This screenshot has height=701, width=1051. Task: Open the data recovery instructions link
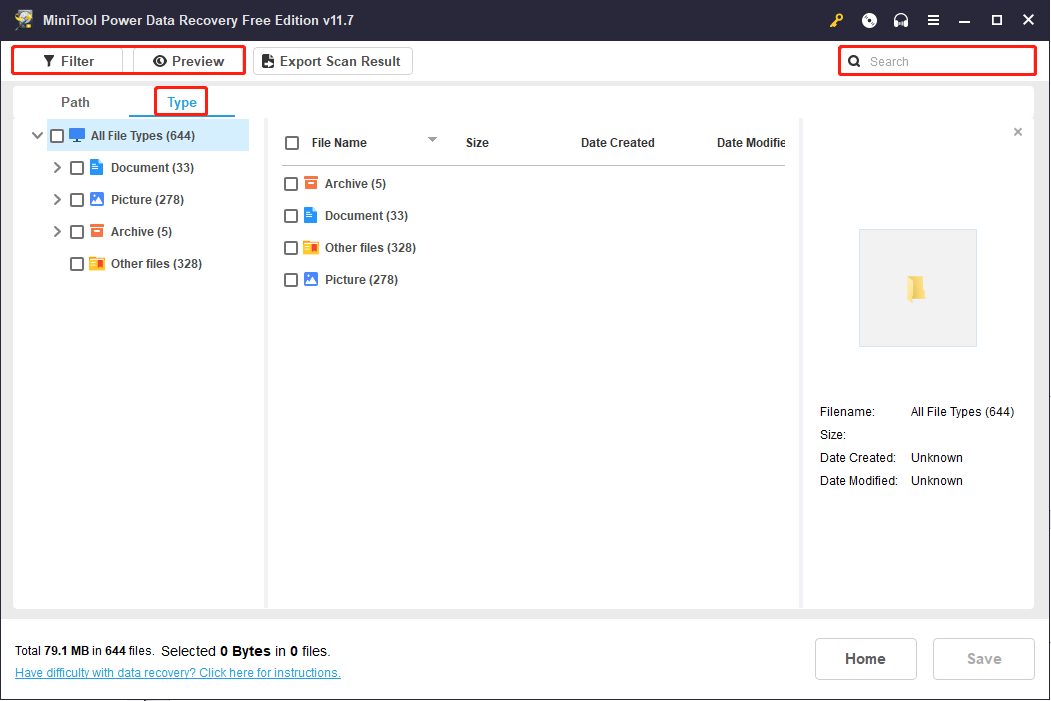tap(177, 672)
